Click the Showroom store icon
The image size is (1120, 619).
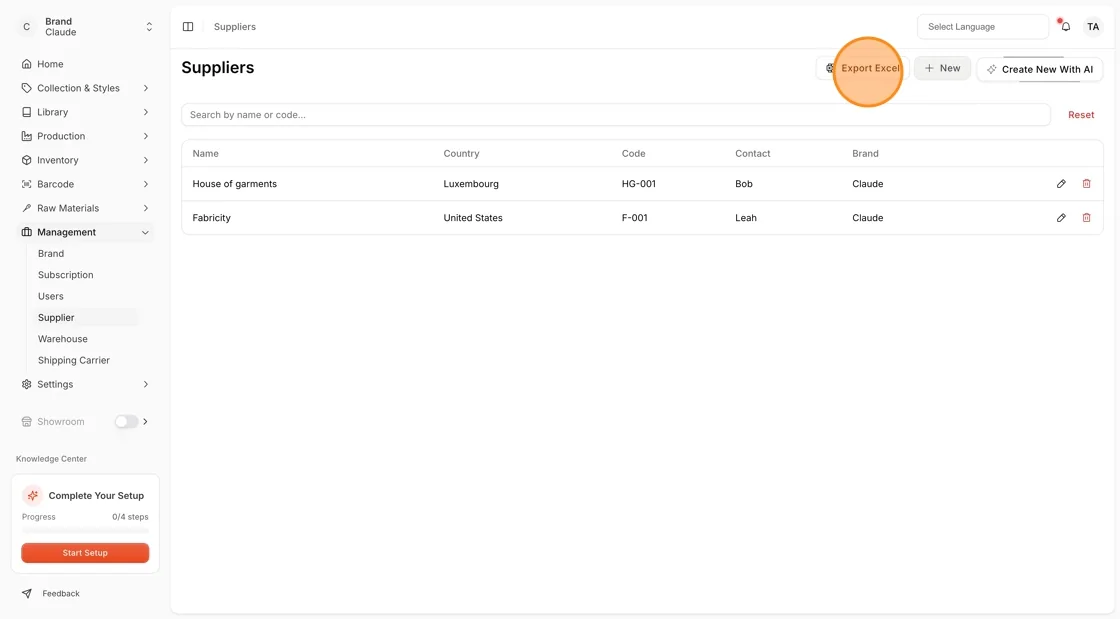tap(26, 421)
